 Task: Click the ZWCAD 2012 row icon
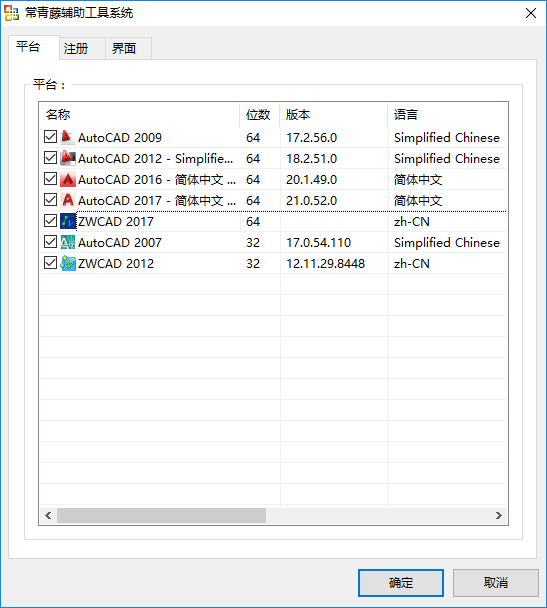tap(68, 263)
